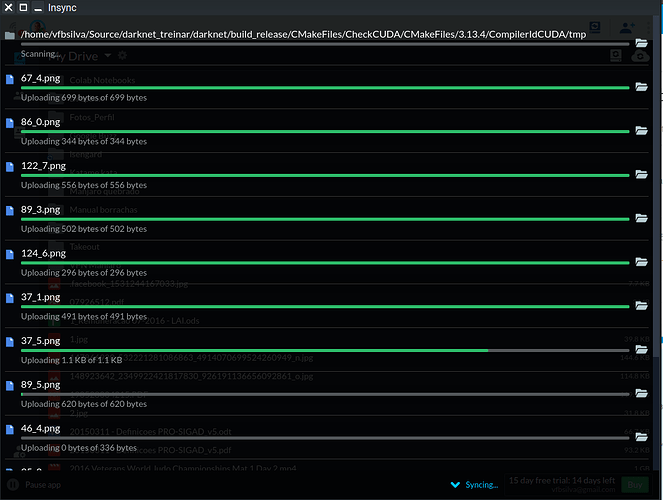Viewport: 663px width, 500px height.
Task: Open folder location for 89_5.png upload
Action: point(641,393)
